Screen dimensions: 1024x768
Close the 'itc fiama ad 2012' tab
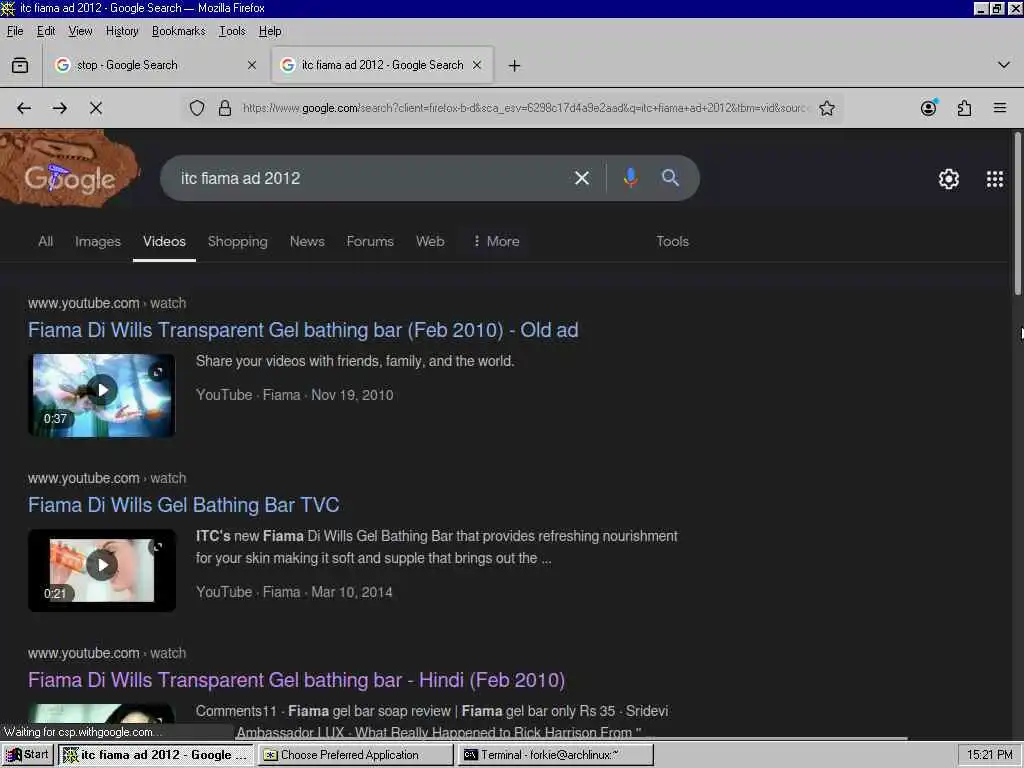point(477,65)
